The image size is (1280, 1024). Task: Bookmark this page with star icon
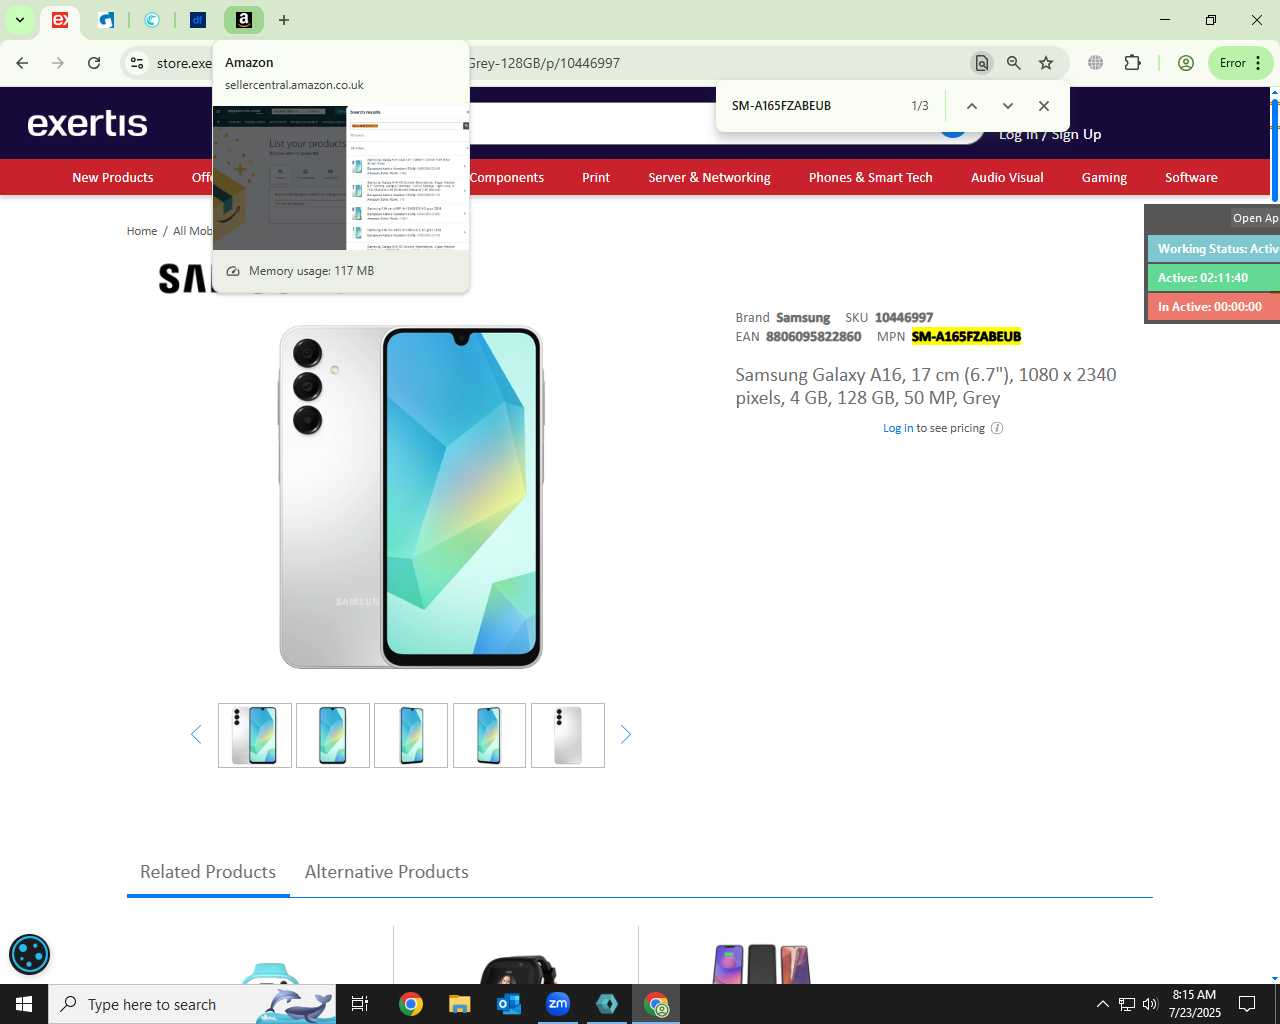click(1046, 63)
